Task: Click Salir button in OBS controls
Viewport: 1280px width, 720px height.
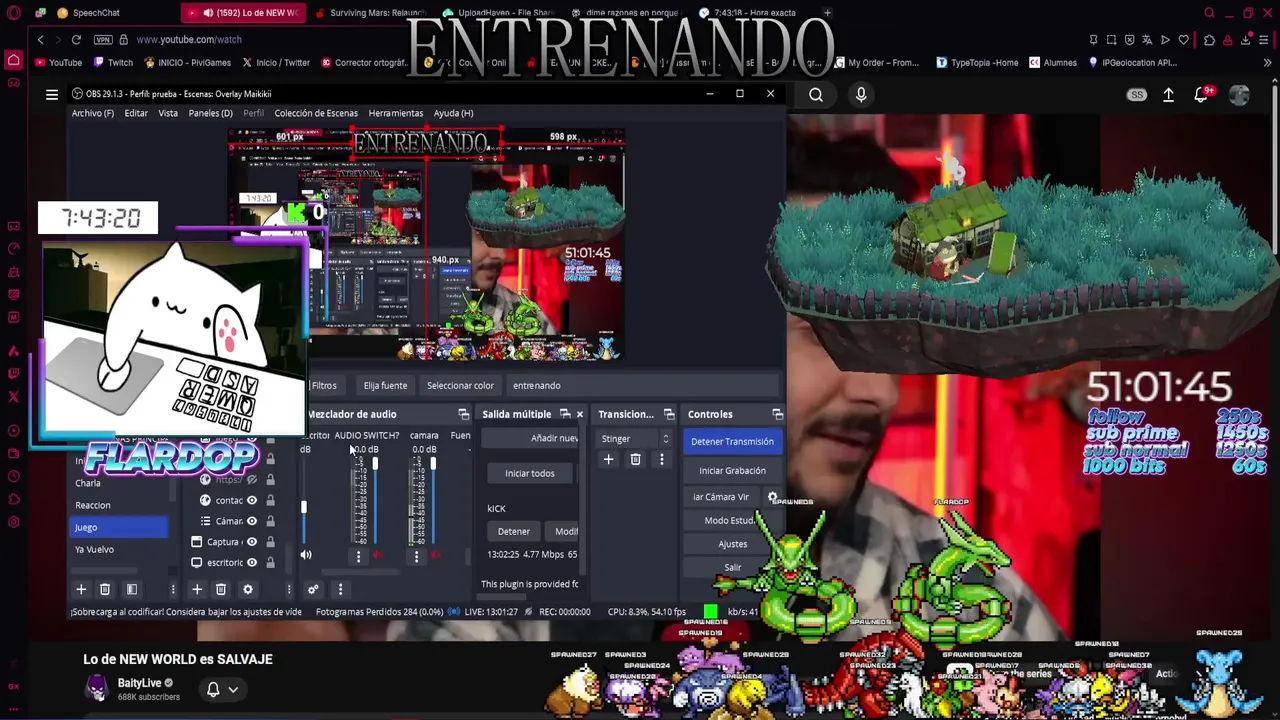Action: (732, 567)
